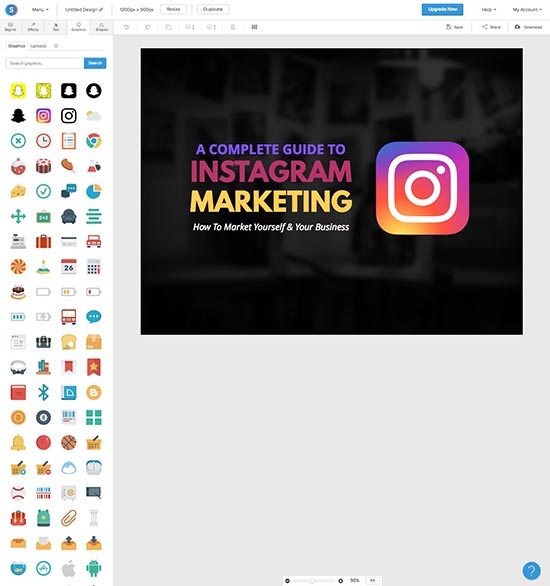Viewport: 550px width, 586px height.
Task: Add the colorful Instagram logo graphic
Action: [43, 115]
